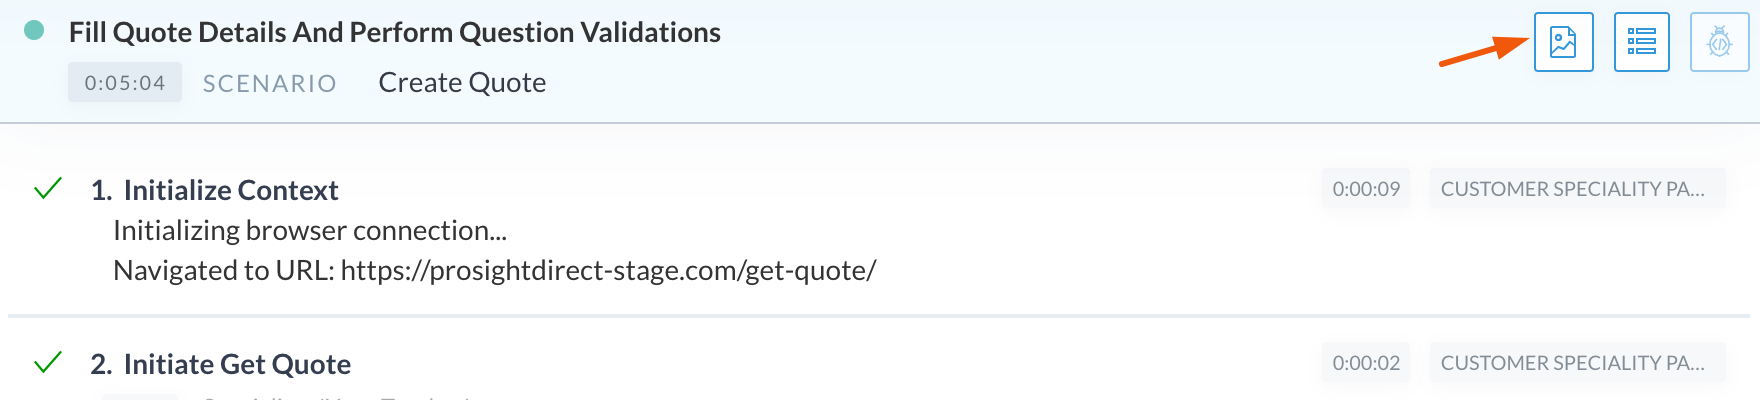
Task: Open the step list view icon
Action: (x=1642, y=42)
